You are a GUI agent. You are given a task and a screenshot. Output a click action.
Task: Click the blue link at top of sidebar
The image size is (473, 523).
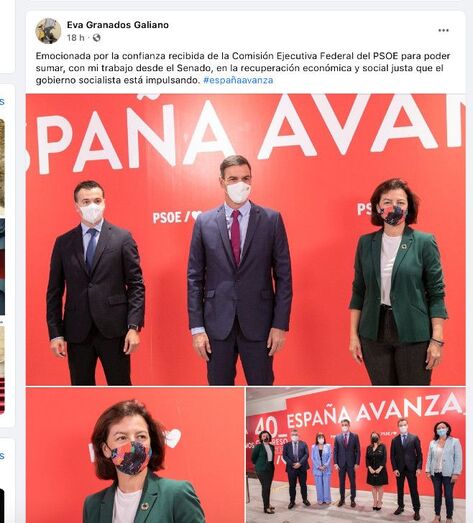point(2,101)
